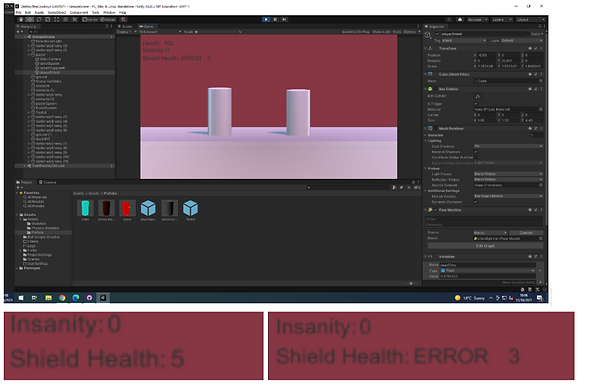Collapse the SampleScene in Hierarchy
The width and height of the screenshot is (600, 386).
pyautogui.click(x=25, y=37)
